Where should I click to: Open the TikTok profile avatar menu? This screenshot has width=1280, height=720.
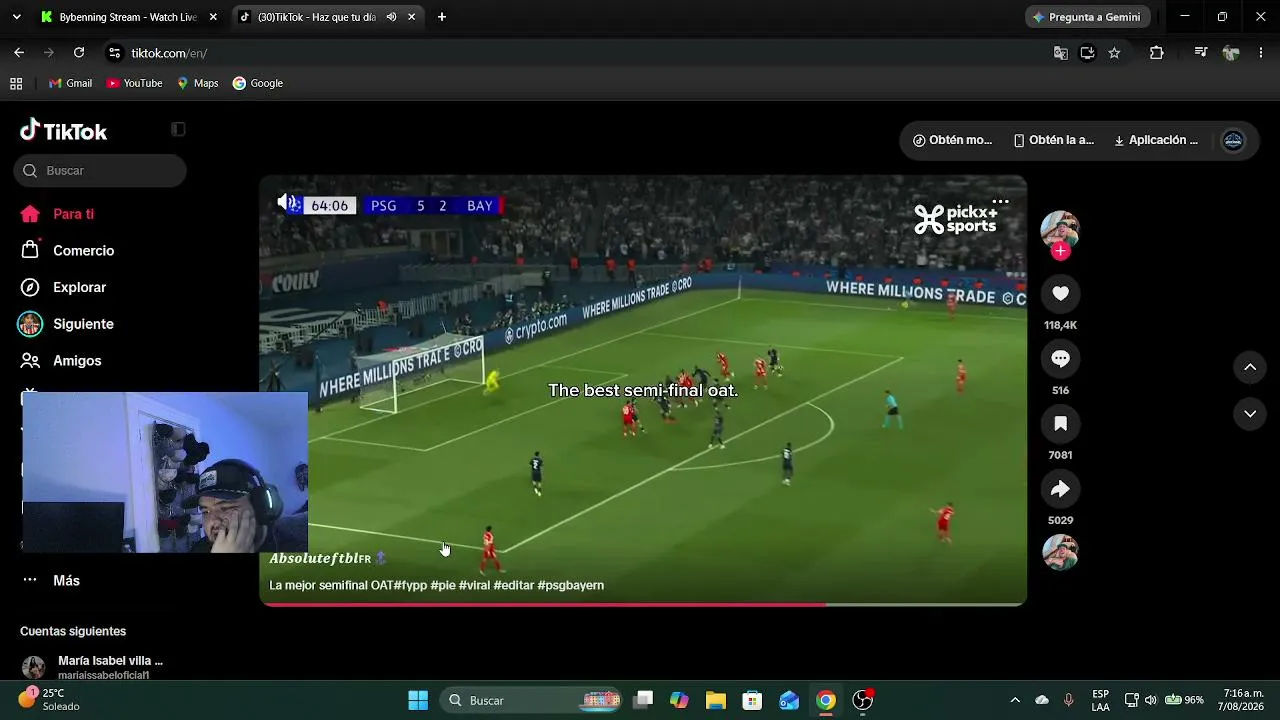(1233, 140)
